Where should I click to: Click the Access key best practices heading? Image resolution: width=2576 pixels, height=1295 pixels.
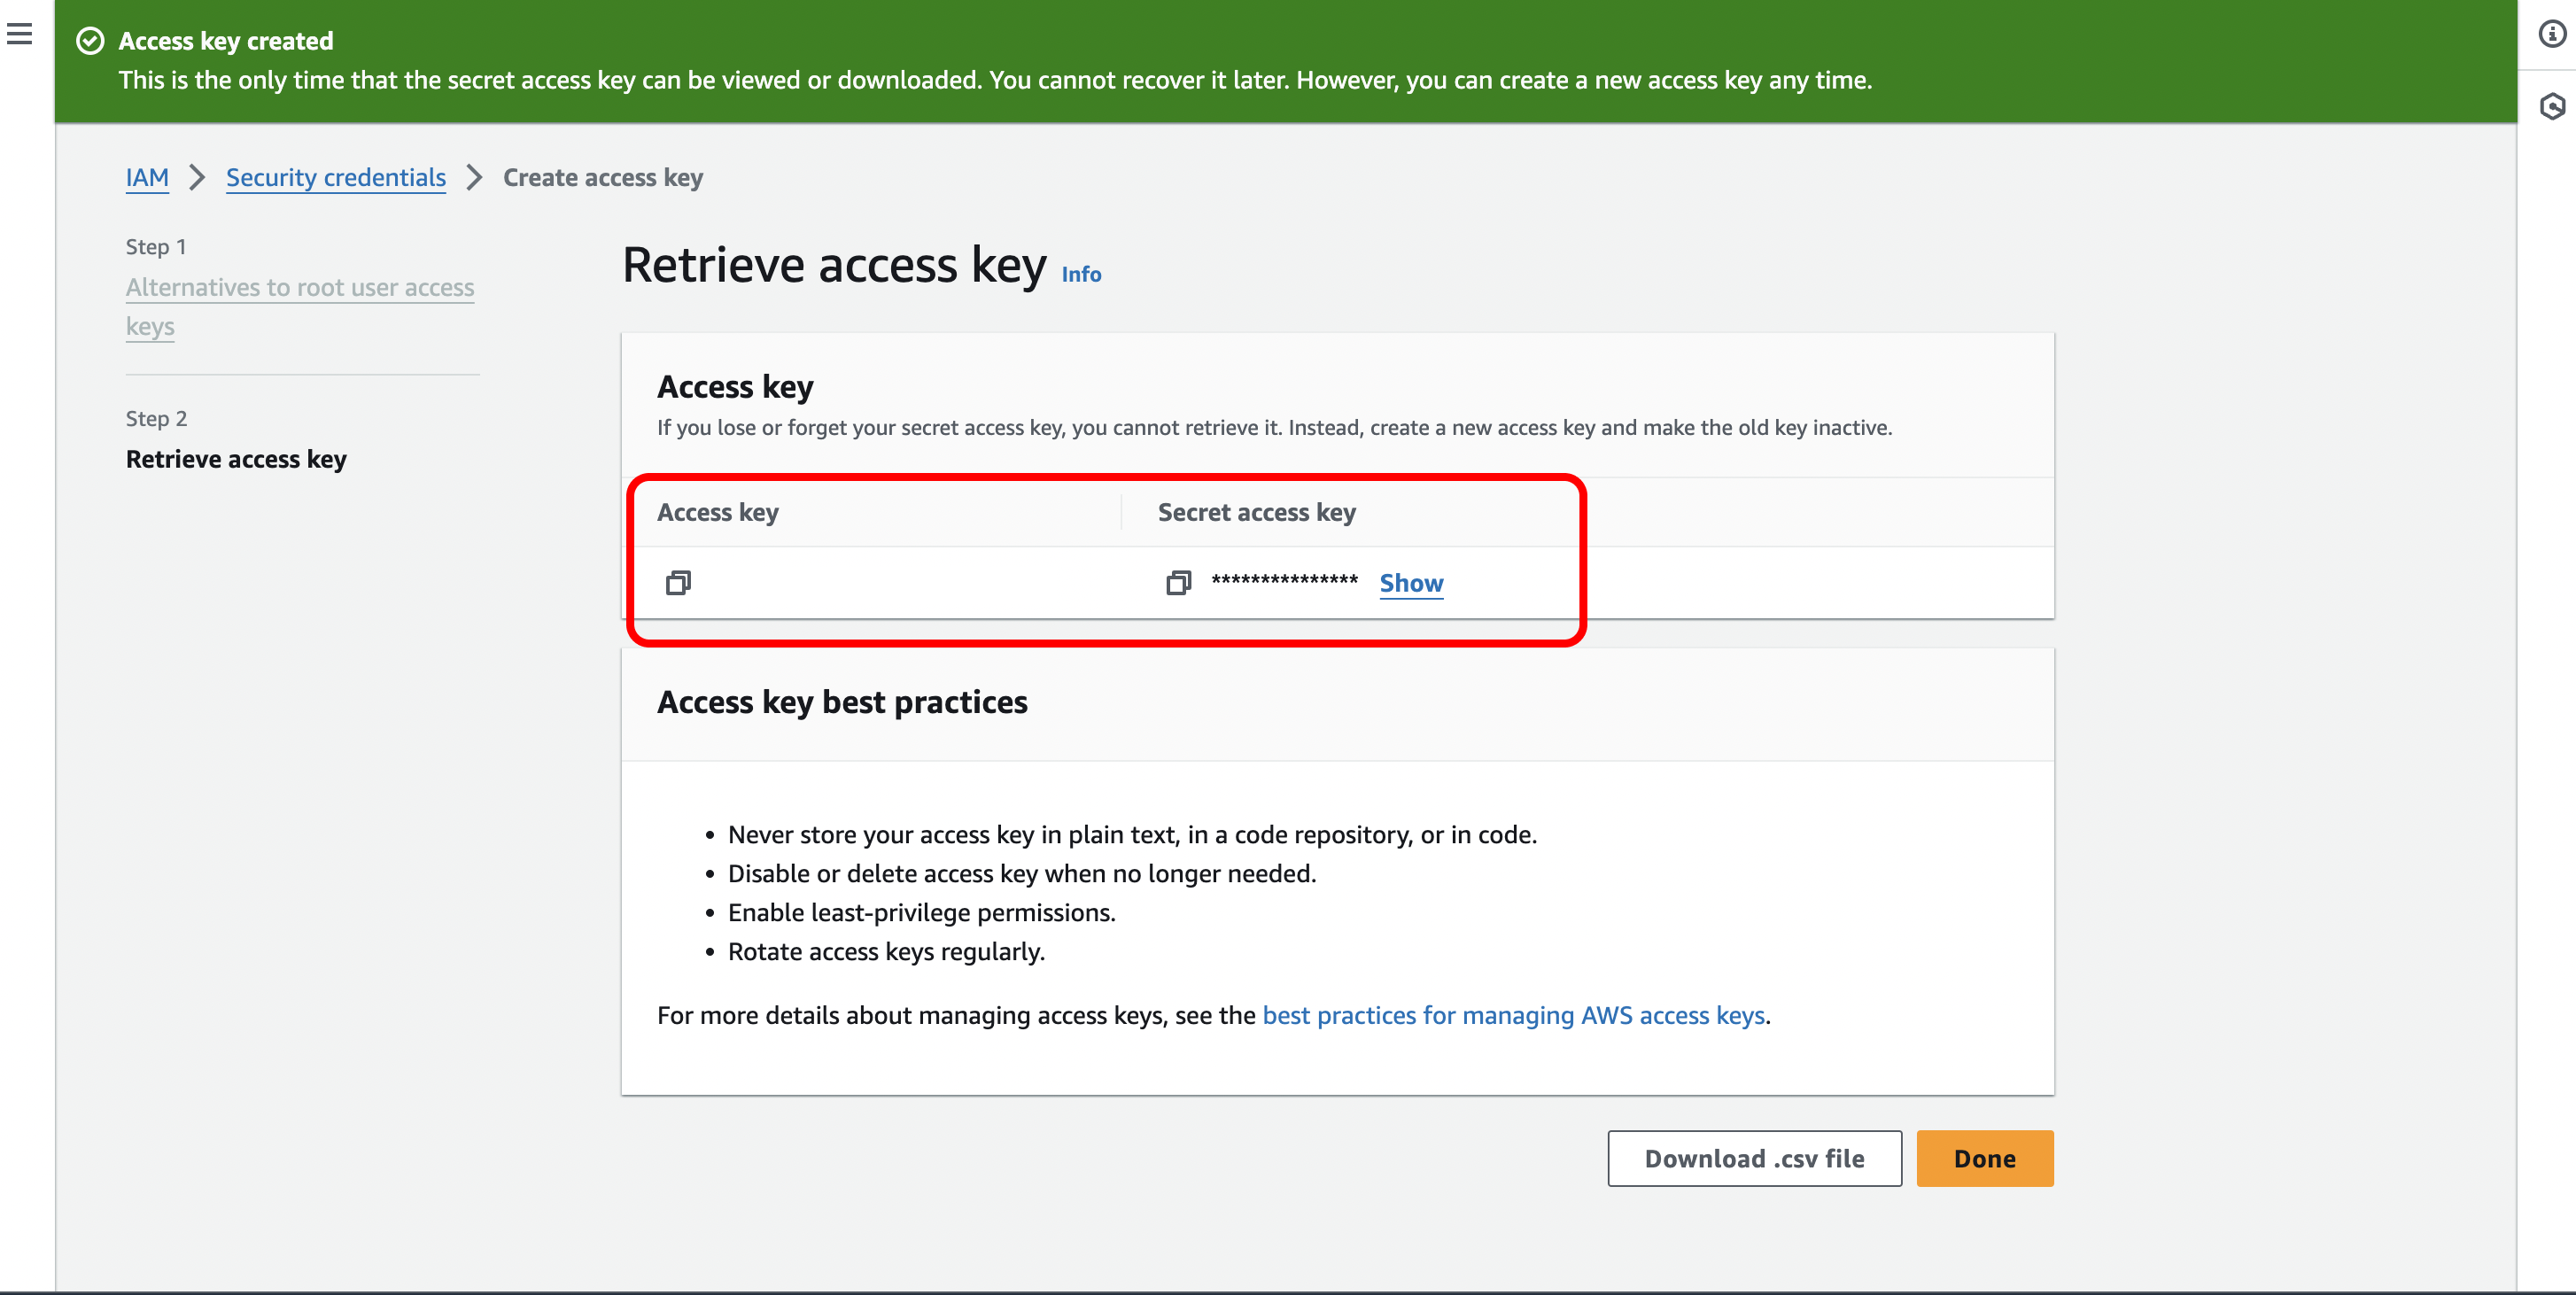point(841,702)
